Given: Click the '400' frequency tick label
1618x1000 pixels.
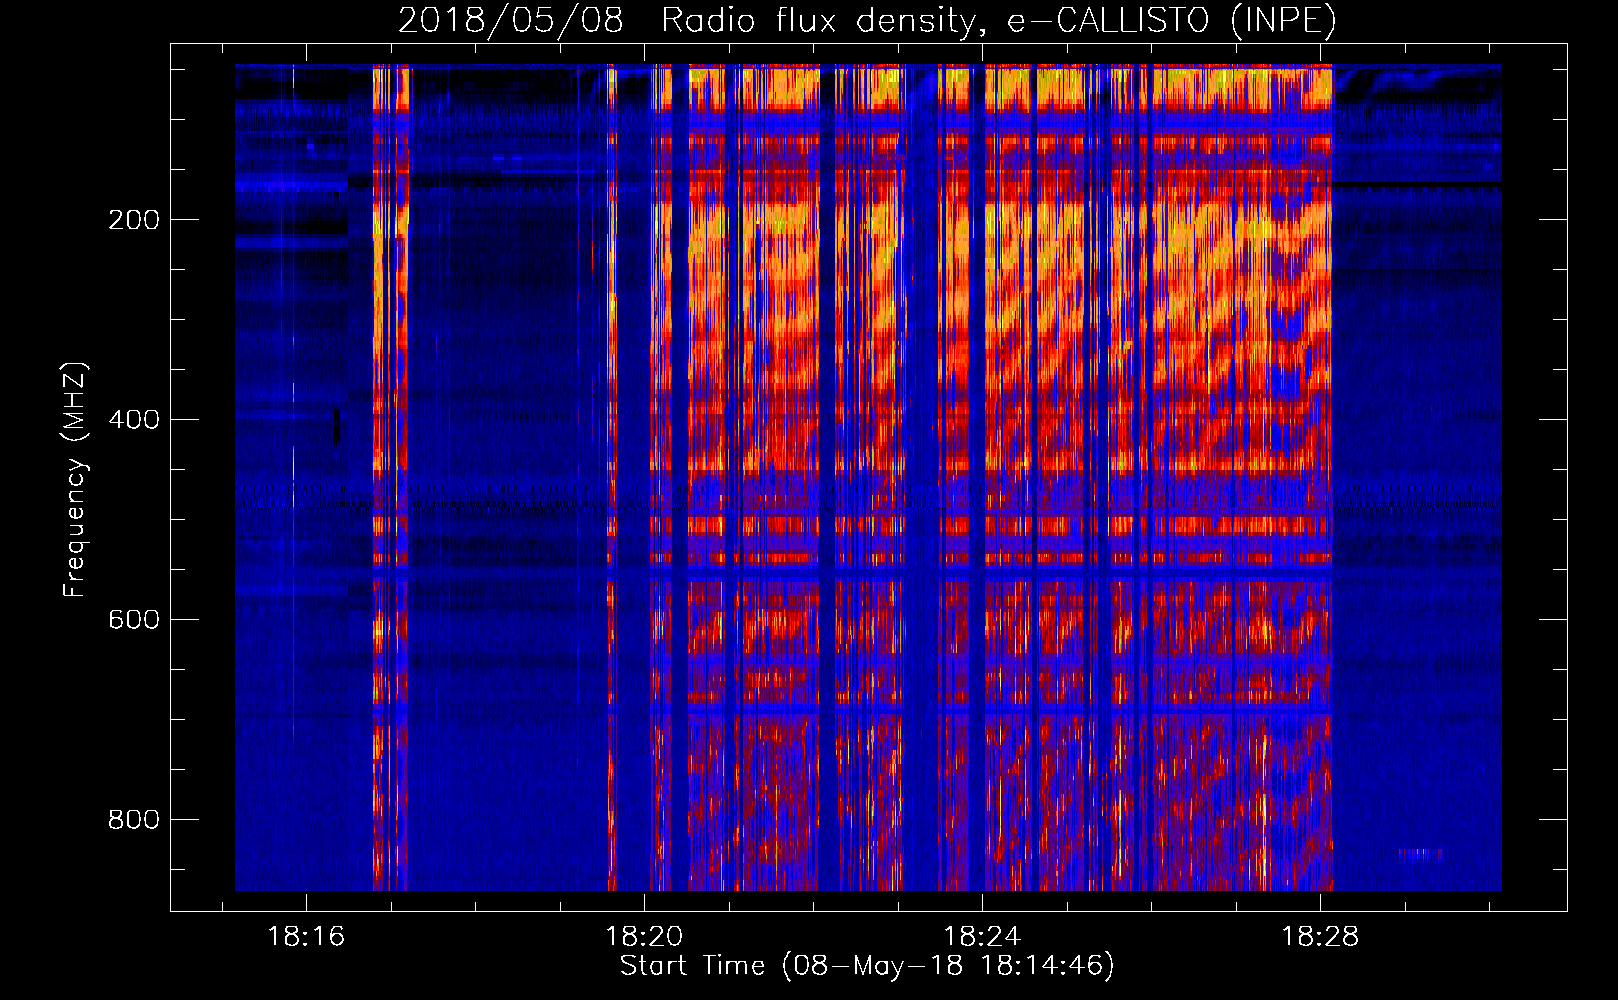Looking at the screenshot, I should (x=134, y=420).
